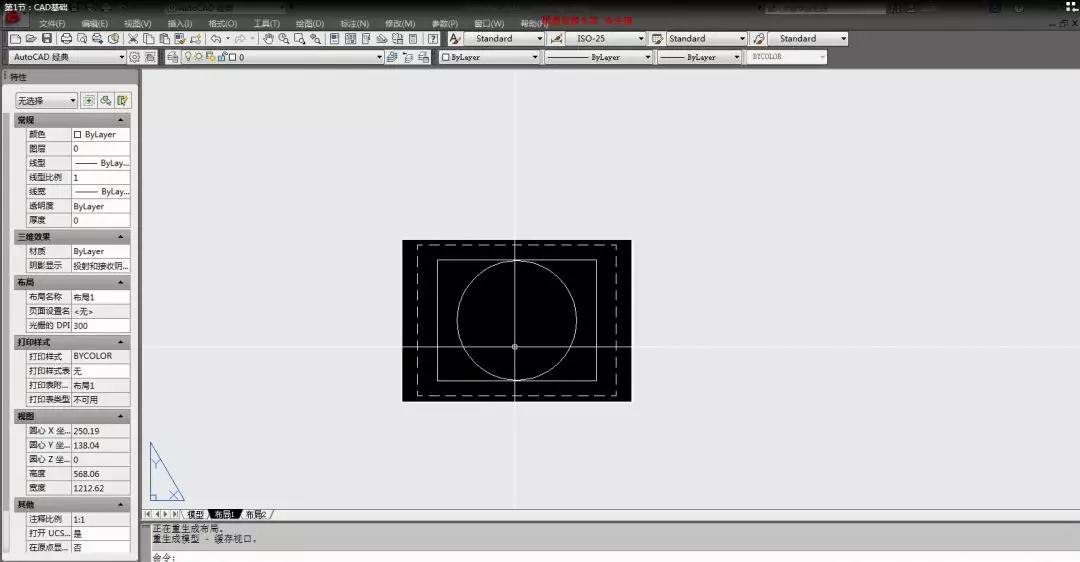Image resolution: width=1080 pixels, height=562 pixels.
Task: Collapse the 视图 section
Action: pyautogui.click(x=121, y=417)
